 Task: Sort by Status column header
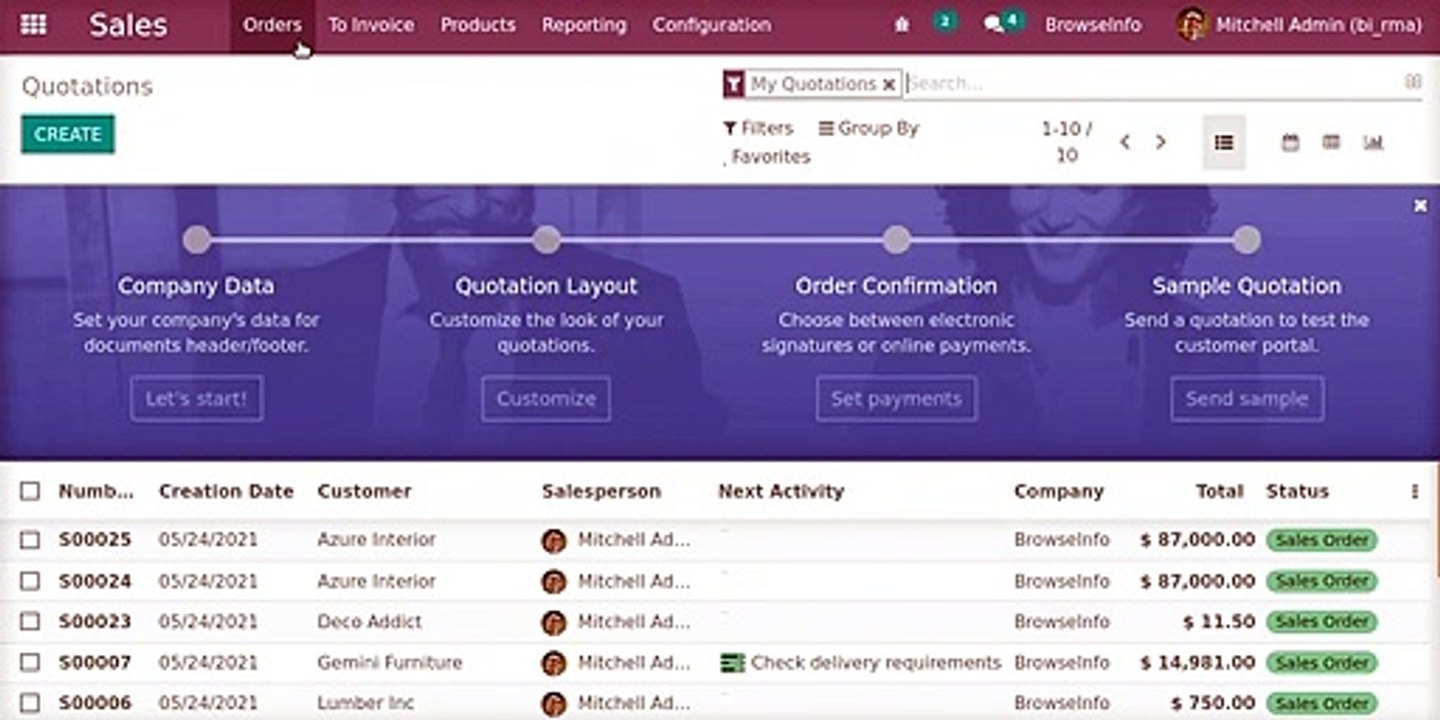coord(1297,491)
